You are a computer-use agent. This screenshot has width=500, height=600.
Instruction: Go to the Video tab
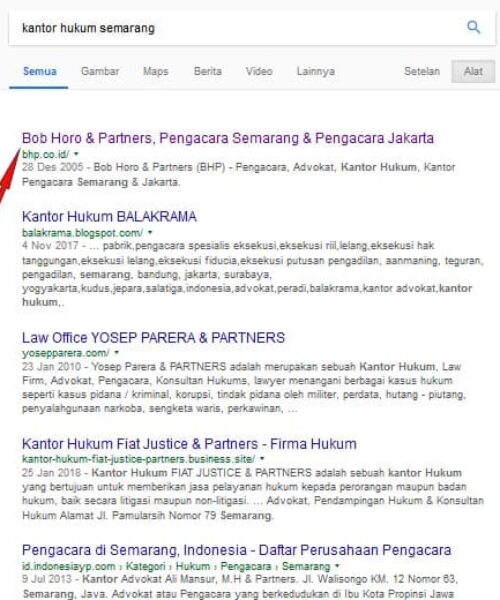259,71
